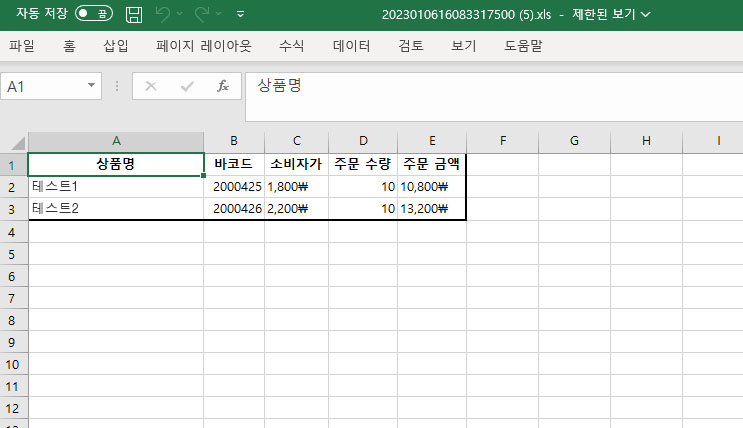The width and height of the screenshot is (743, 428).
Task: Click the 테스트1 row's 주문 수량 cell
Action: pyautogui.click(x=363, y=187)
